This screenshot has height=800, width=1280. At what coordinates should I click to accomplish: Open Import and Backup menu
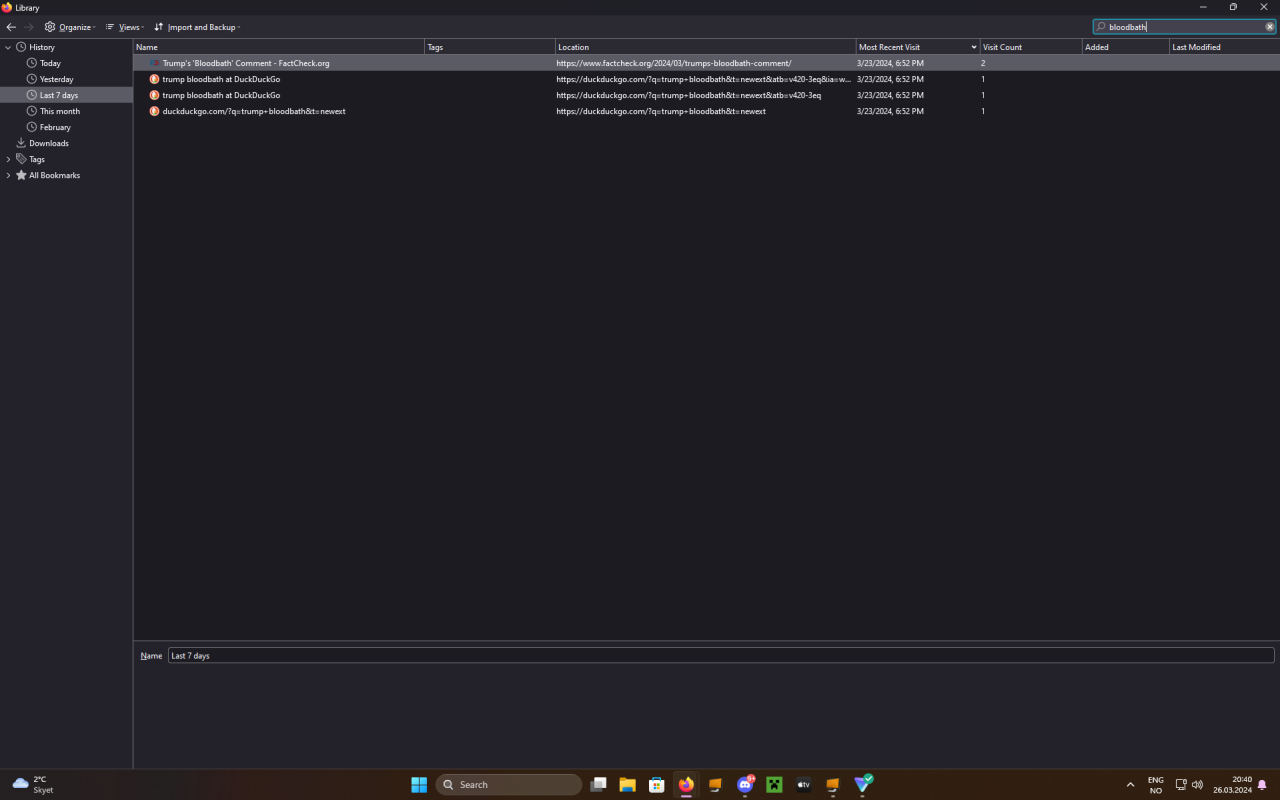(x=197, y=27)
